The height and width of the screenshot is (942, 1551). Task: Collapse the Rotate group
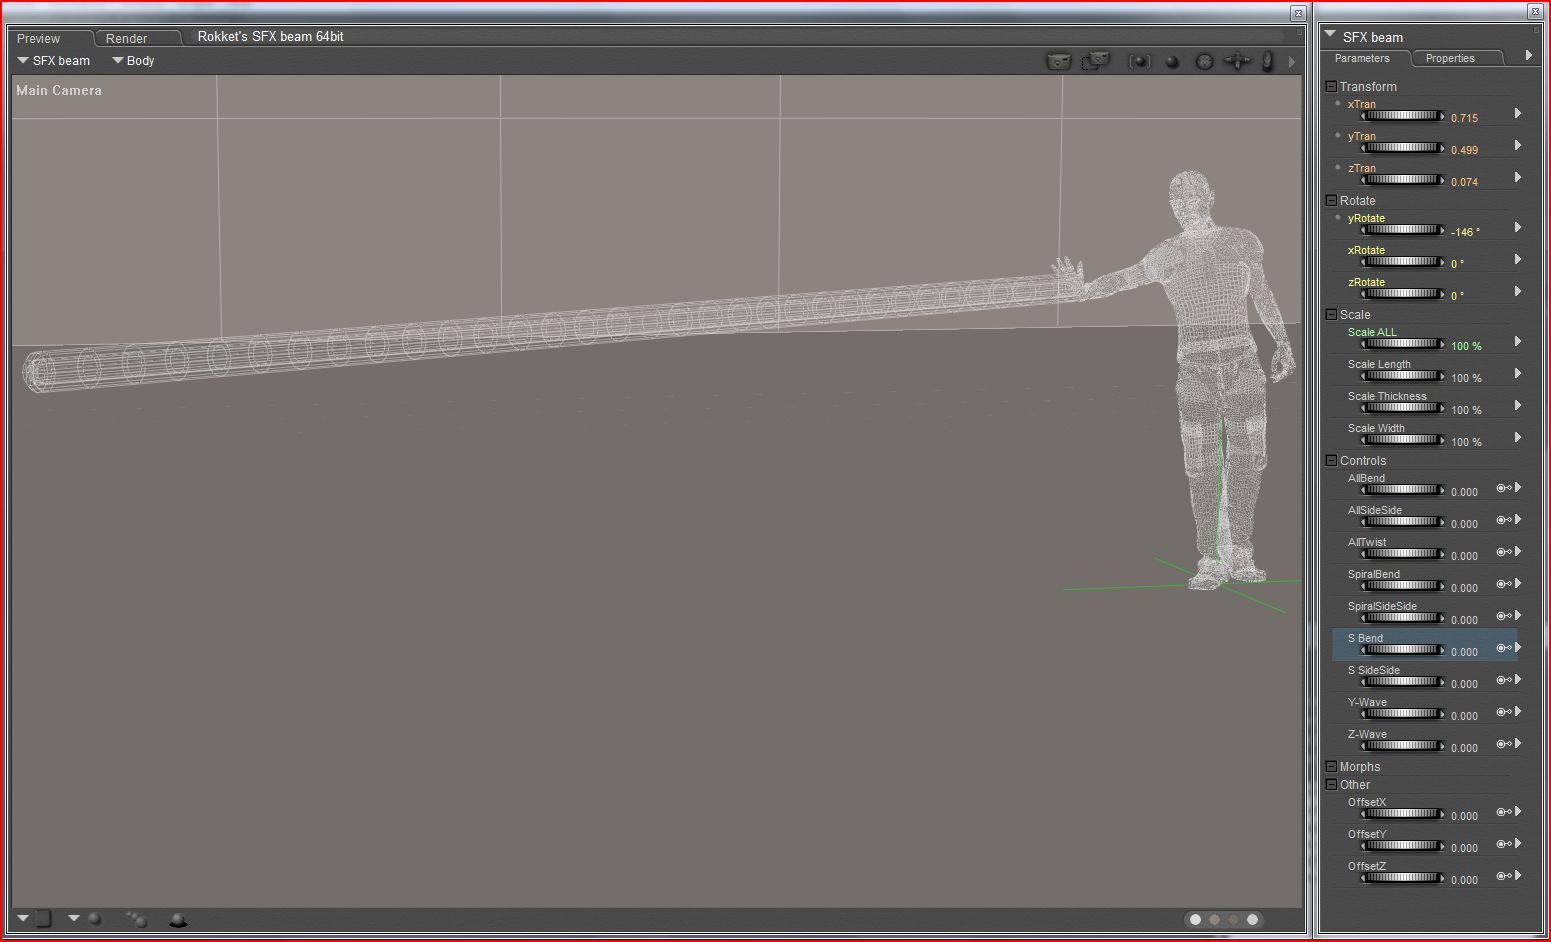point(1331,201)
